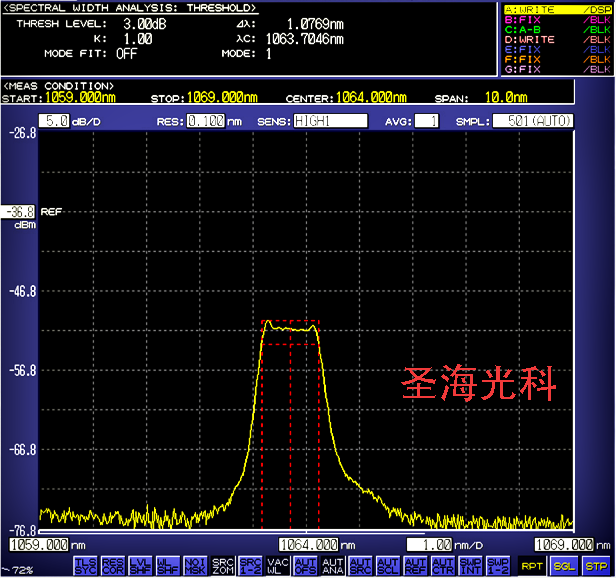Click the MEAS CONDITION heading

[59, 86]
